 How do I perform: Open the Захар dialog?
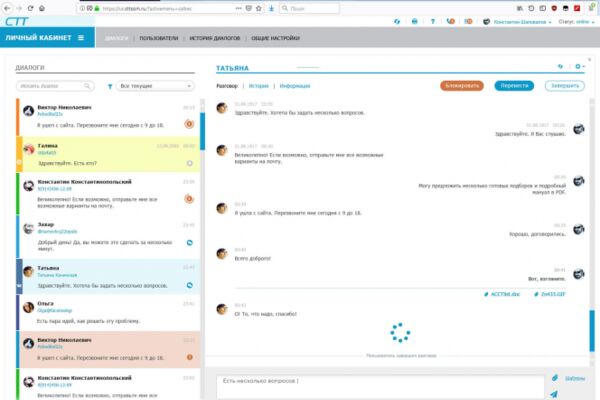[x=109, y=237]
